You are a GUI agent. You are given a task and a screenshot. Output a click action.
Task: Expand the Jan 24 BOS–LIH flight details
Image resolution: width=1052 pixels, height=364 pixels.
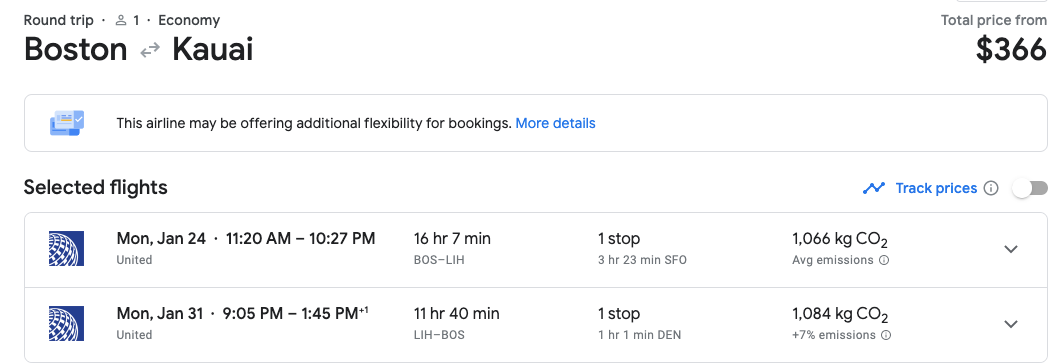[1010, 249]
